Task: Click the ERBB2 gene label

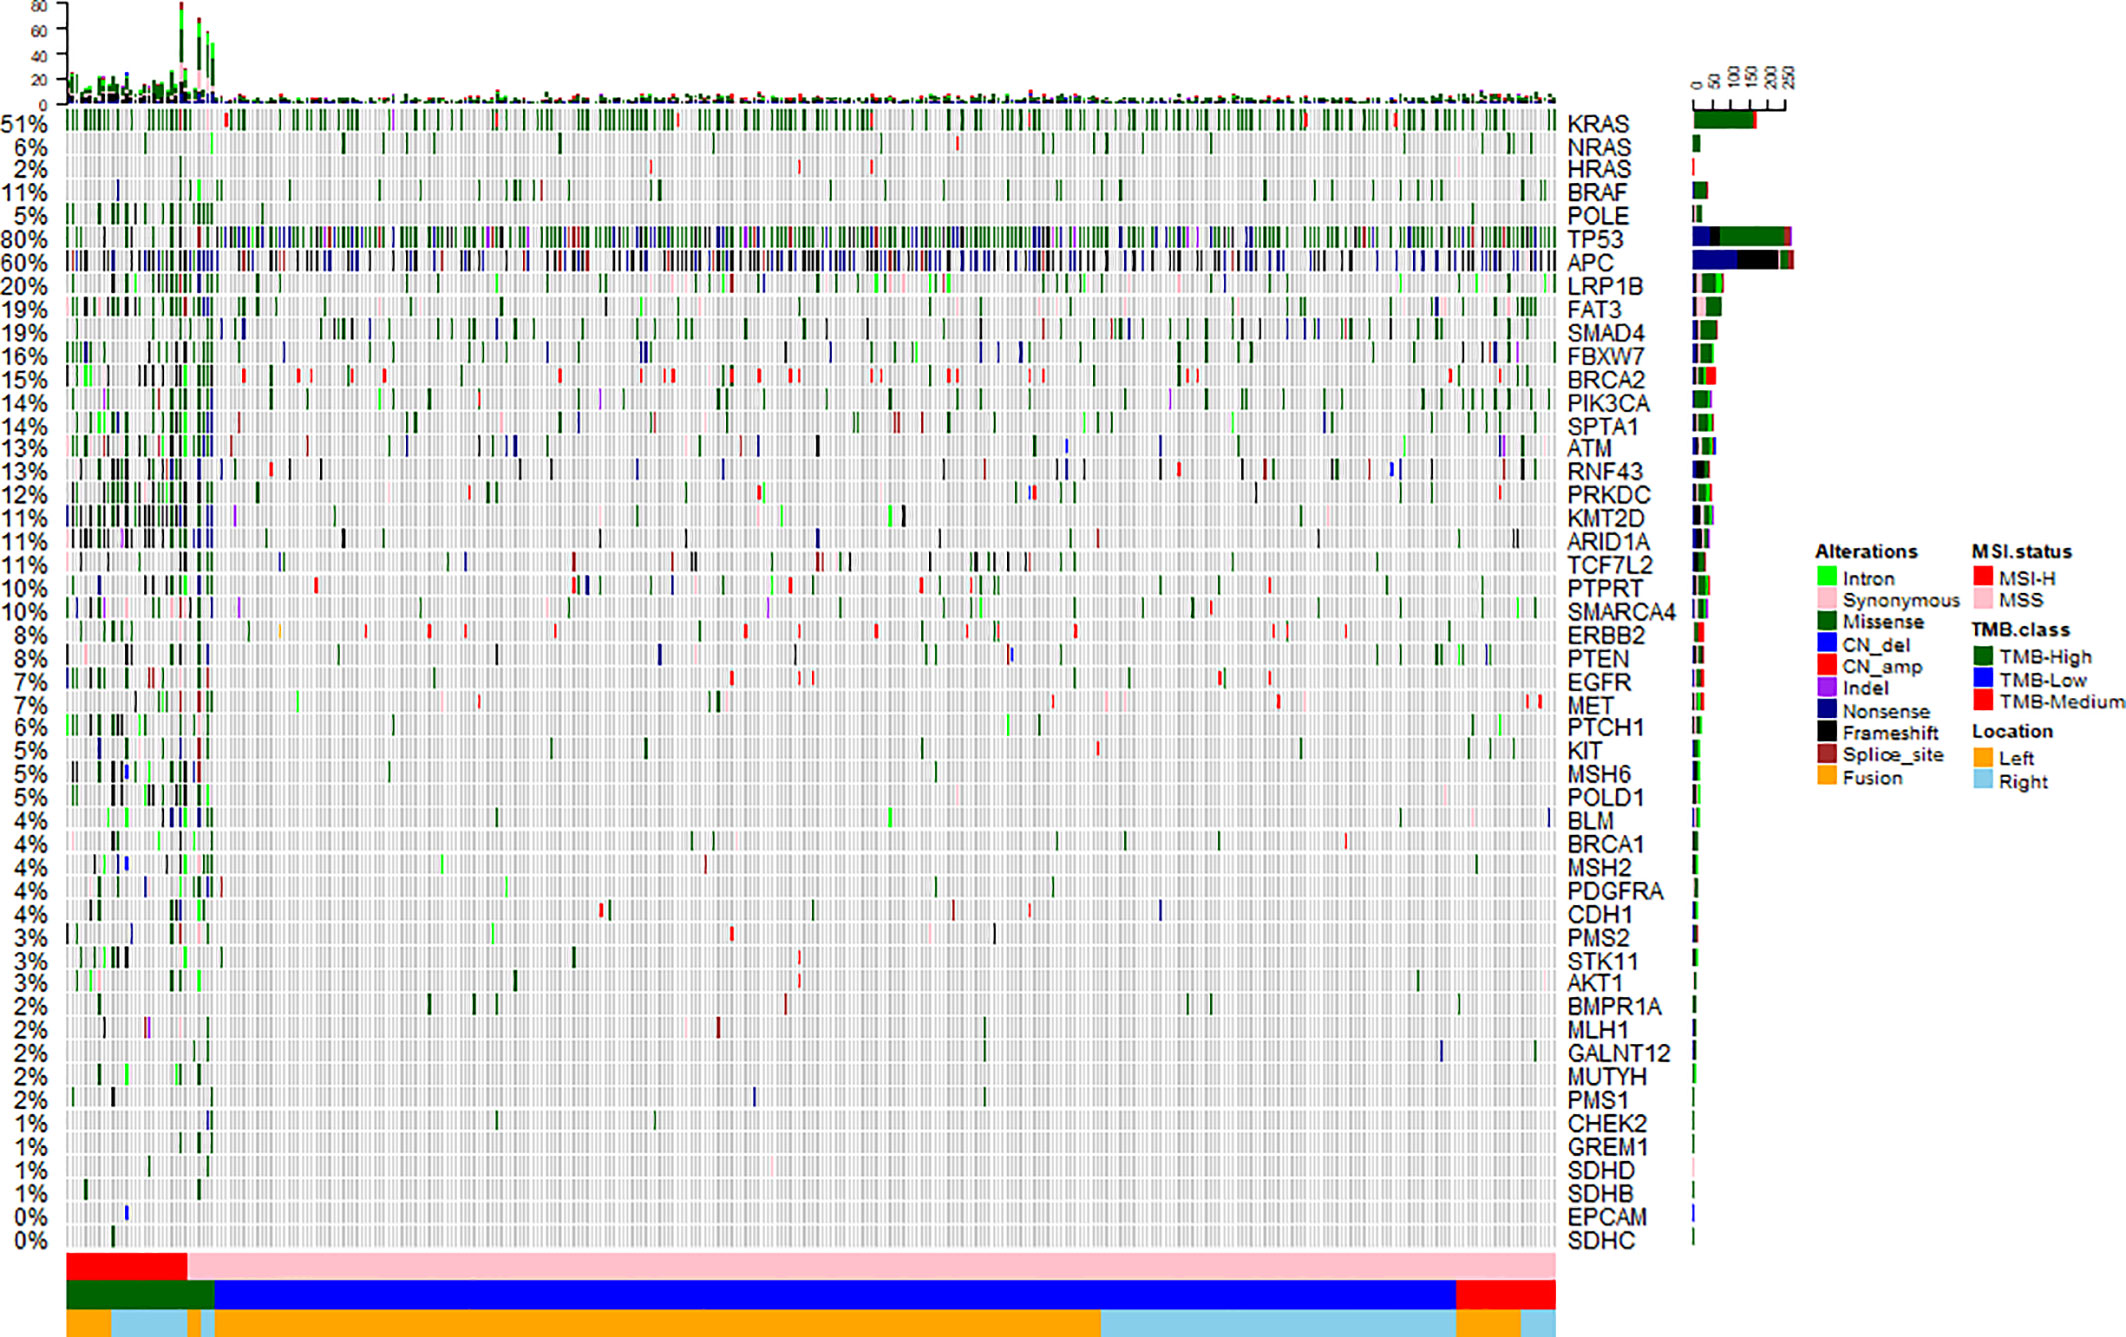Action: point(1606,635)
